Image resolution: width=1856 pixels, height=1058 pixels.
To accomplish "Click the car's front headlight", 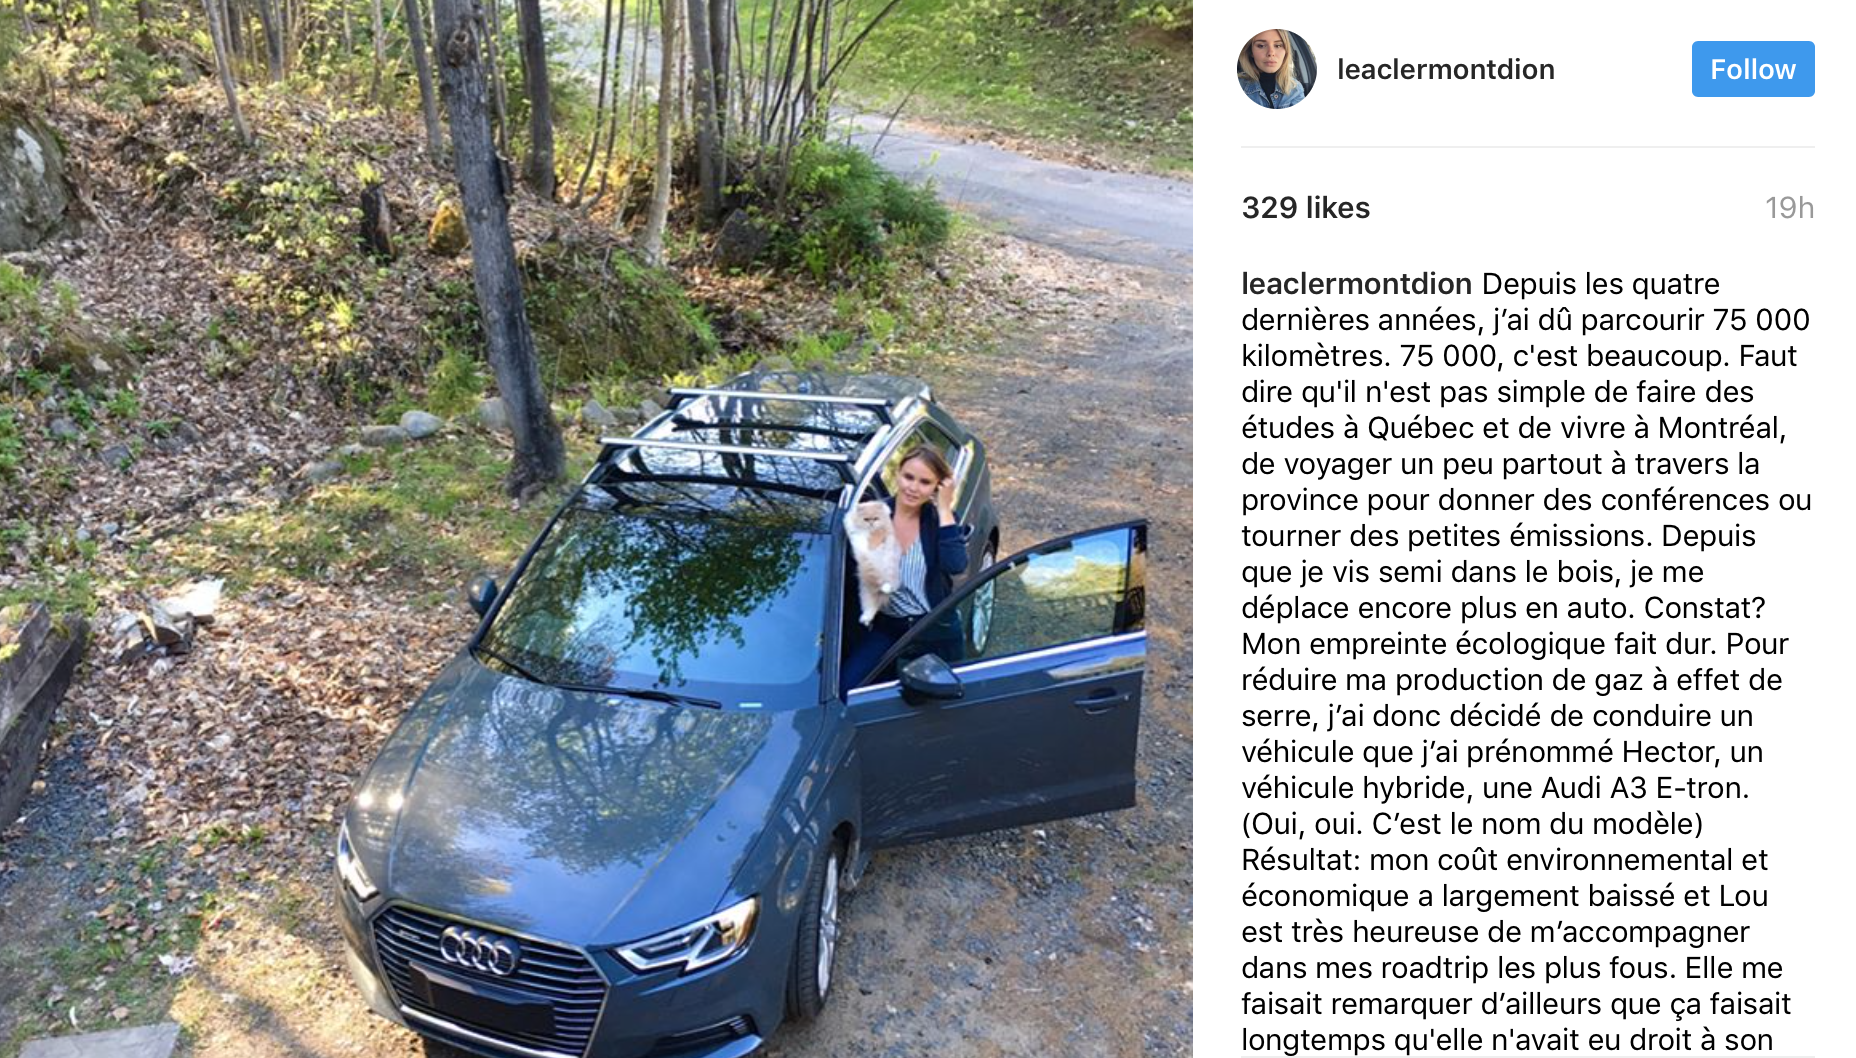I will click(690, 936).
